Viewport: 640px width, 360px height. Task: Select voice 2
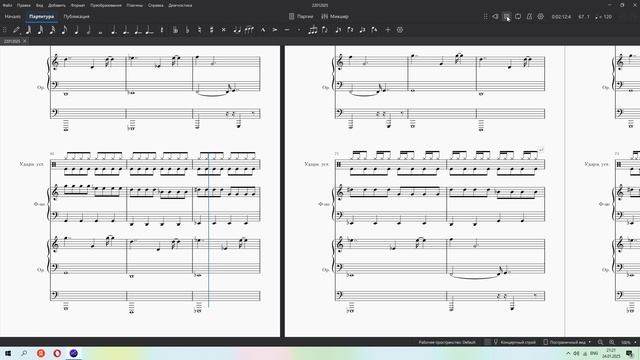tap(350, 30)
